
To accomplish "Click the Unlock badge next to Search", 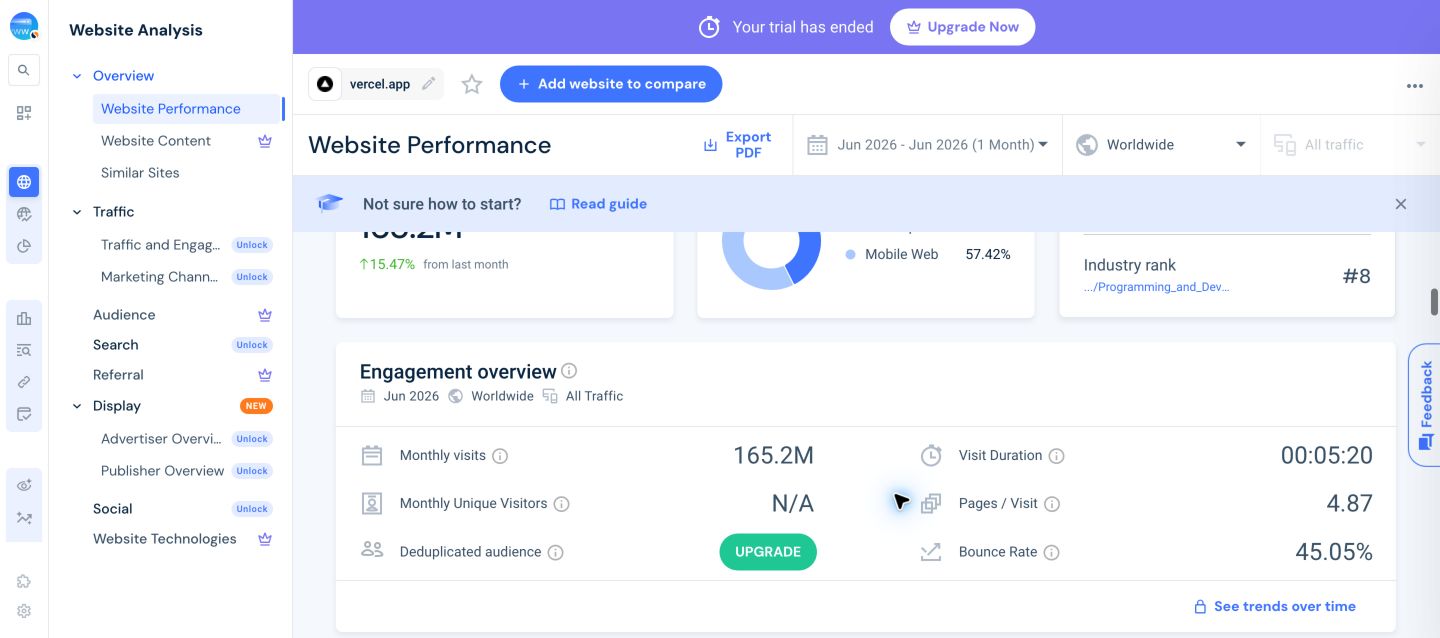I will pos(252,345).
